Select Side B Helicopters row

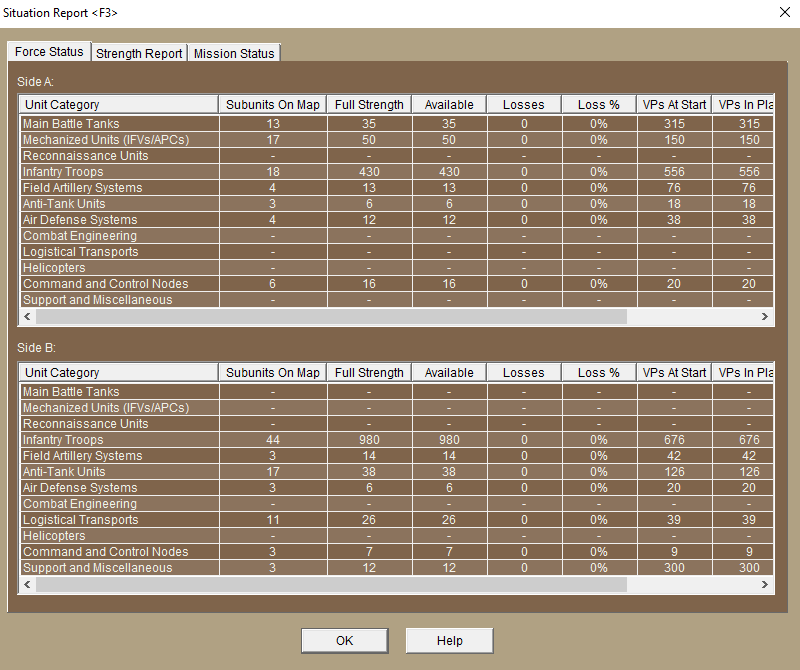coord(396,536)
